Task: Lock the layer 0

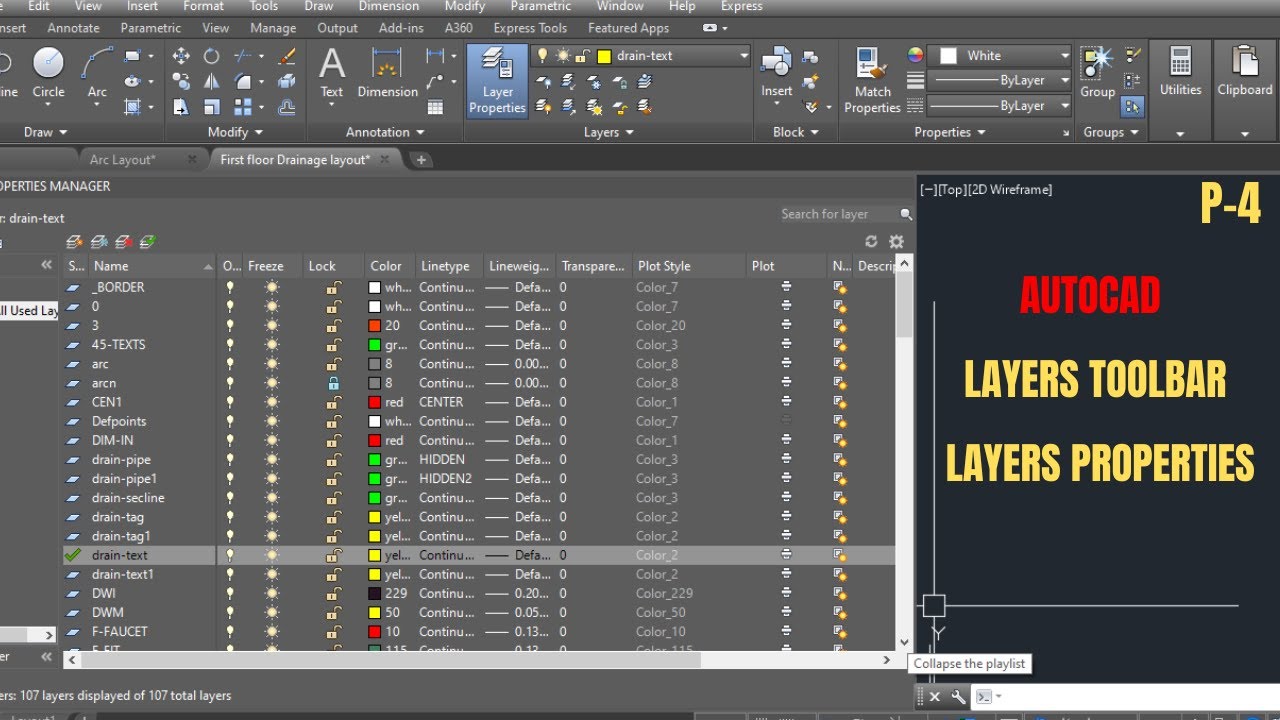Action: (x=333, y=306)
